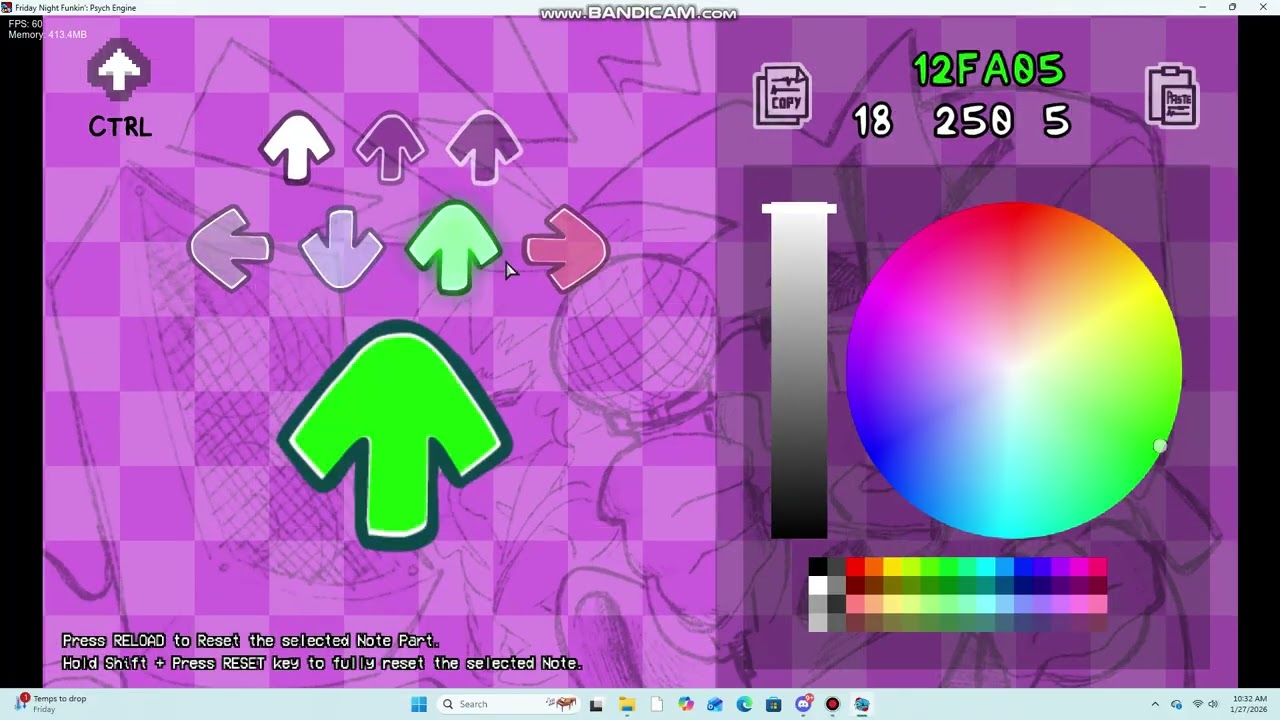Open Microsoft Edge from the taskbar
Viewport: 1280px width, 720px height.
click(744, 704)
